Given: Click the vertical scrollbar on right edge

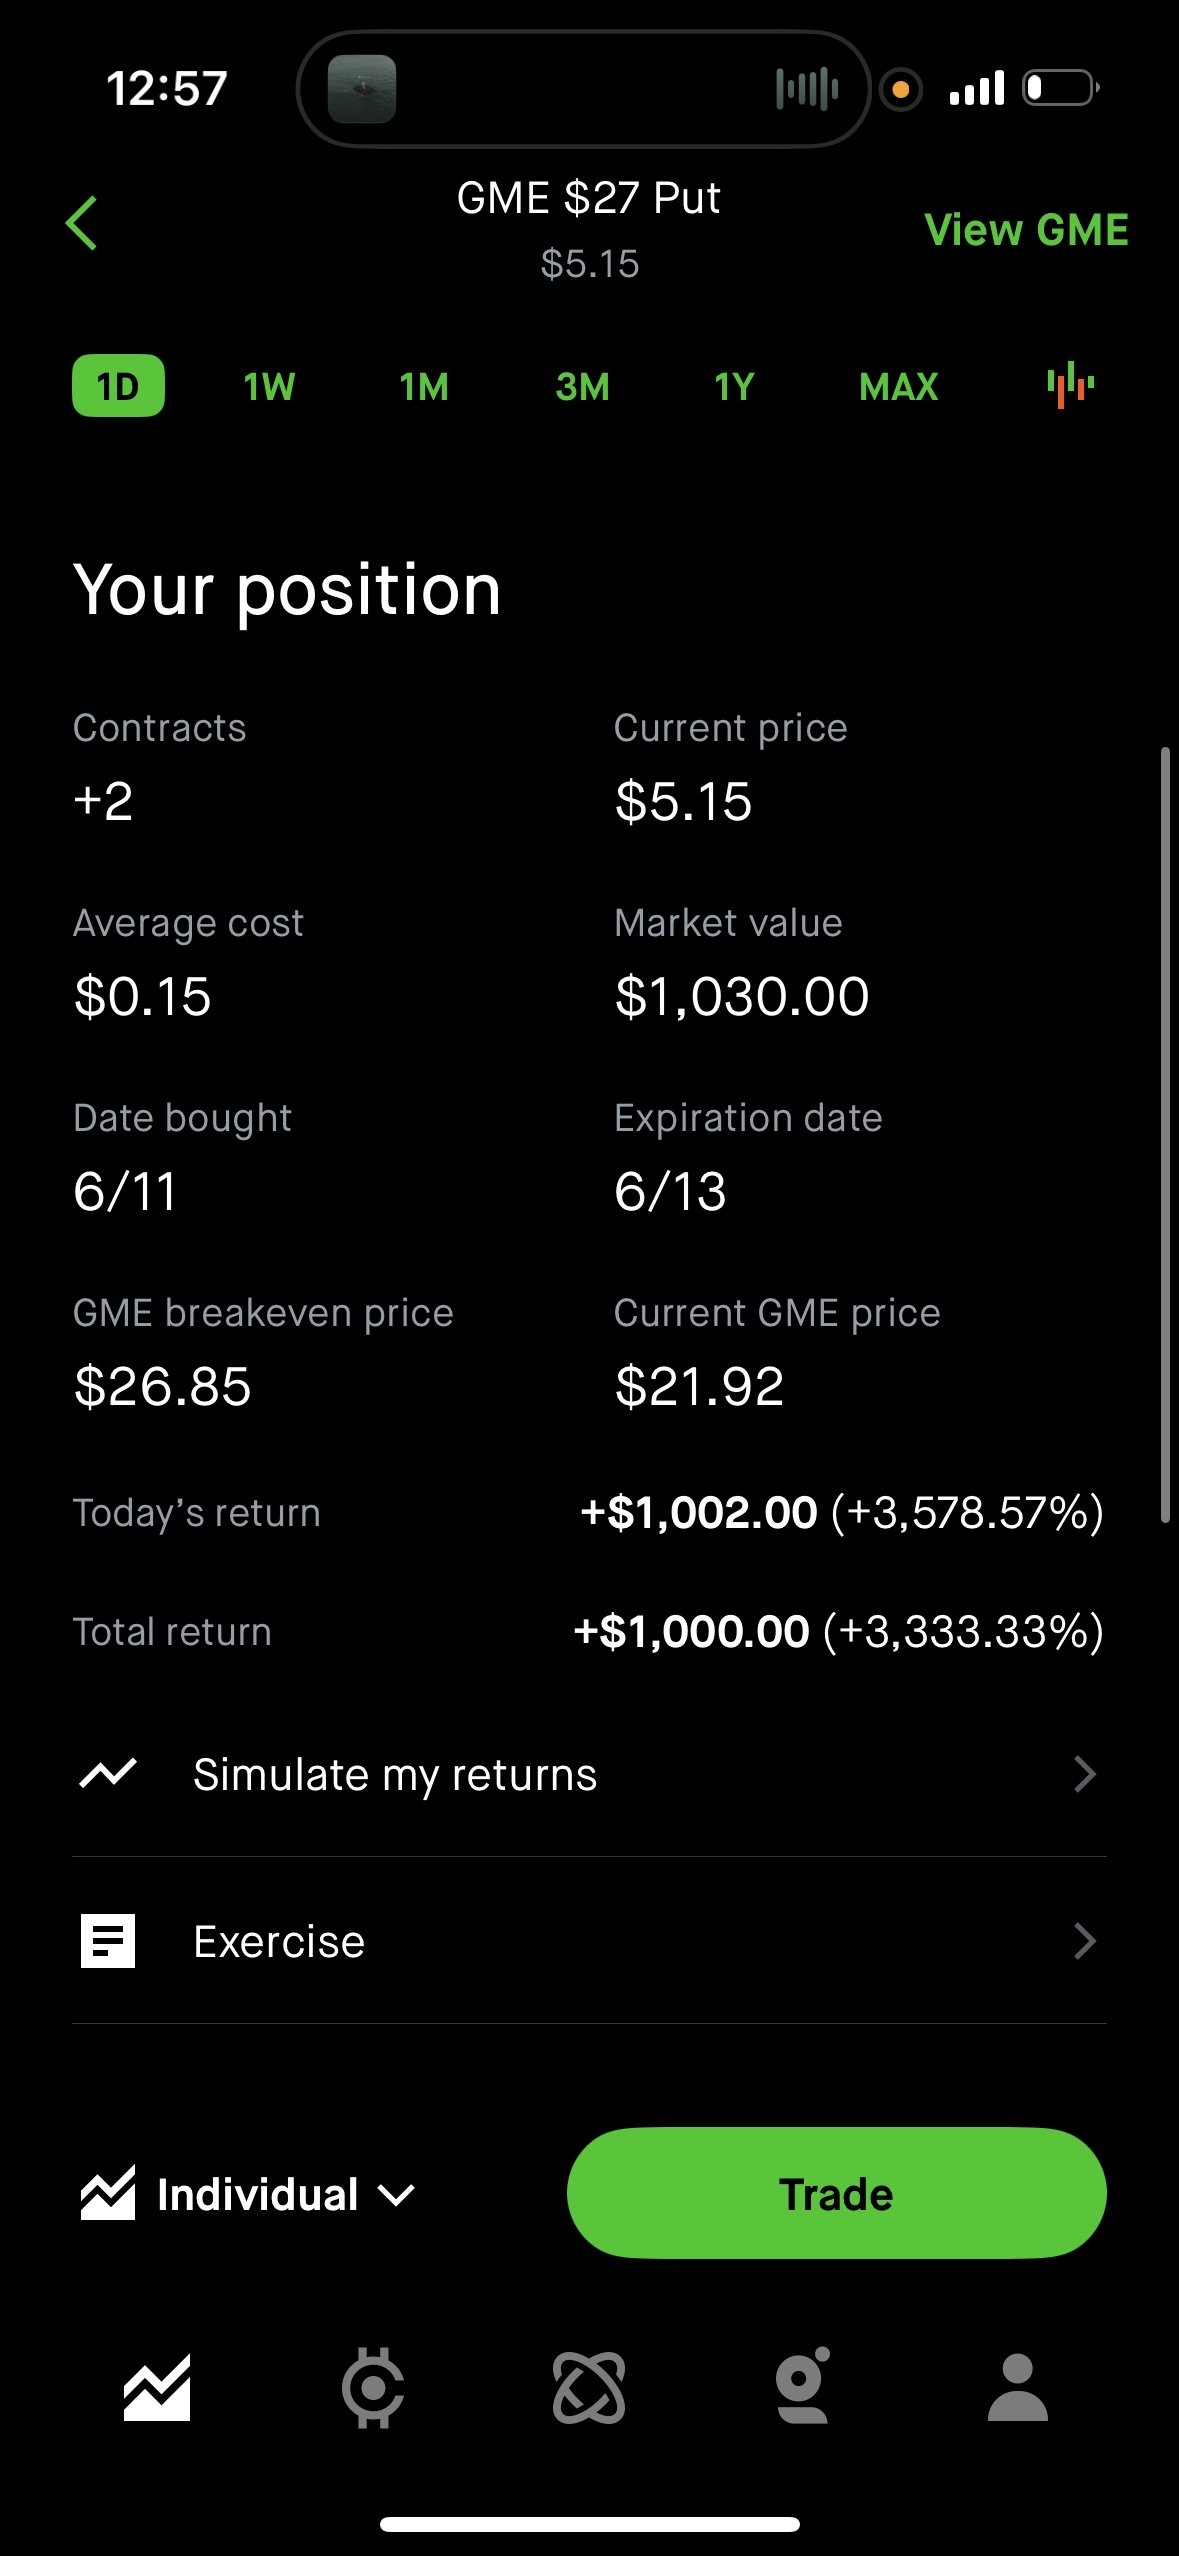Looking at the screenshot, I should tap(1165, 1134).
